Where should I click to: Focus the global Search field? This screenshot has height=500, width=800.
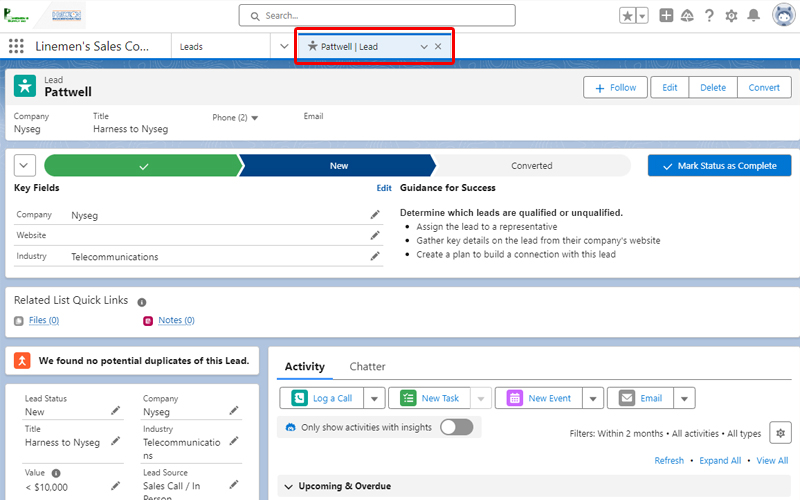click(x=377, y=15)
